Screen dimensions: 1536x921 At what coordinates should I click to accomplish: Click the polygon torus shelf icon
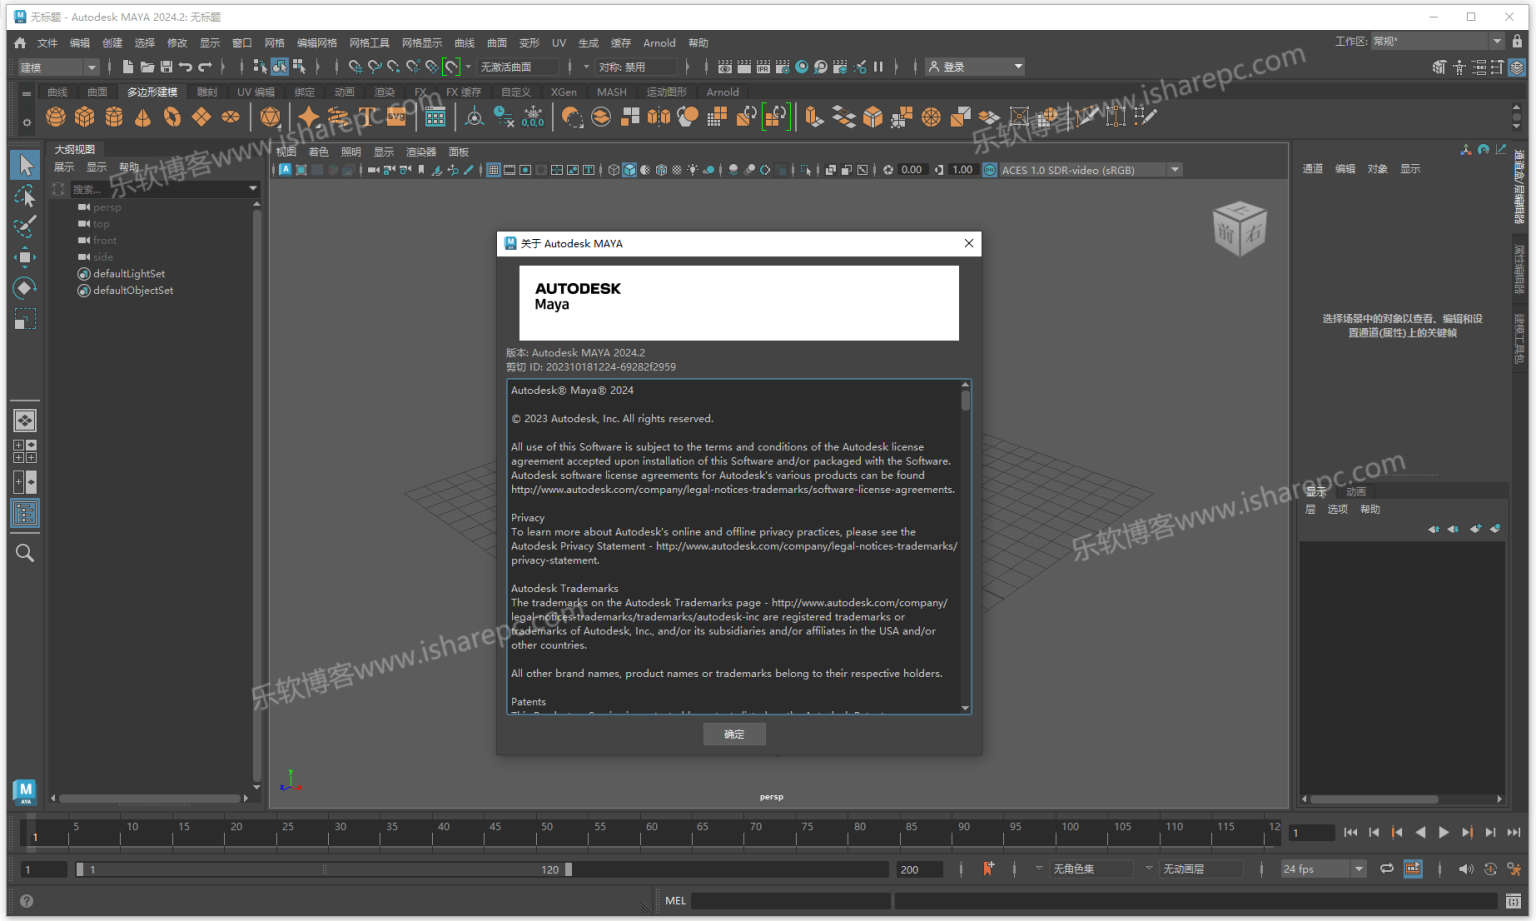tap(172, 117)
